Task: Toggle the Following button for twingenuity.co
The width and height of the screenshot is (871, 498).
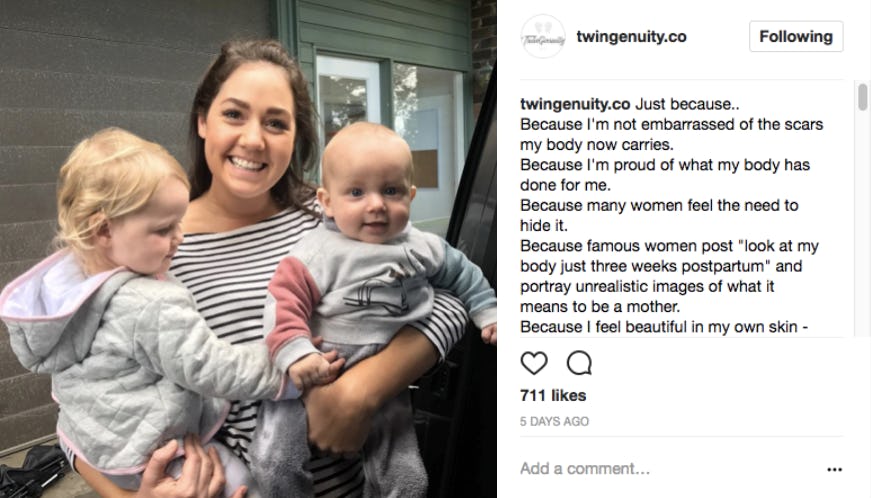Action: point(795,37)
